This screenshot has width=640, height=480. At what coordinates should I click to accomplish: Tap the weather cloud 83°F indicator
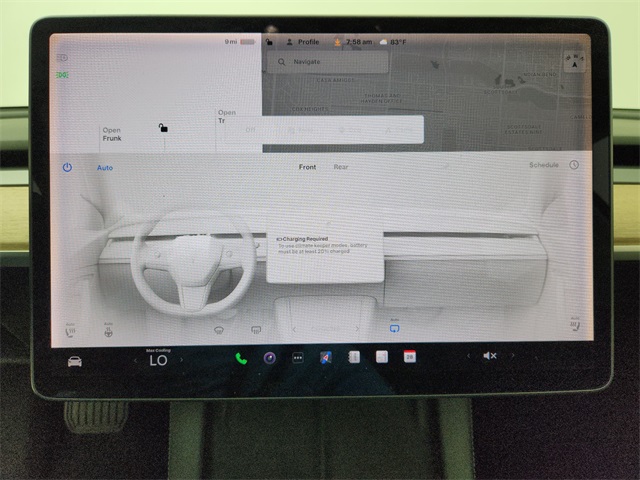[x=393, y=42]
